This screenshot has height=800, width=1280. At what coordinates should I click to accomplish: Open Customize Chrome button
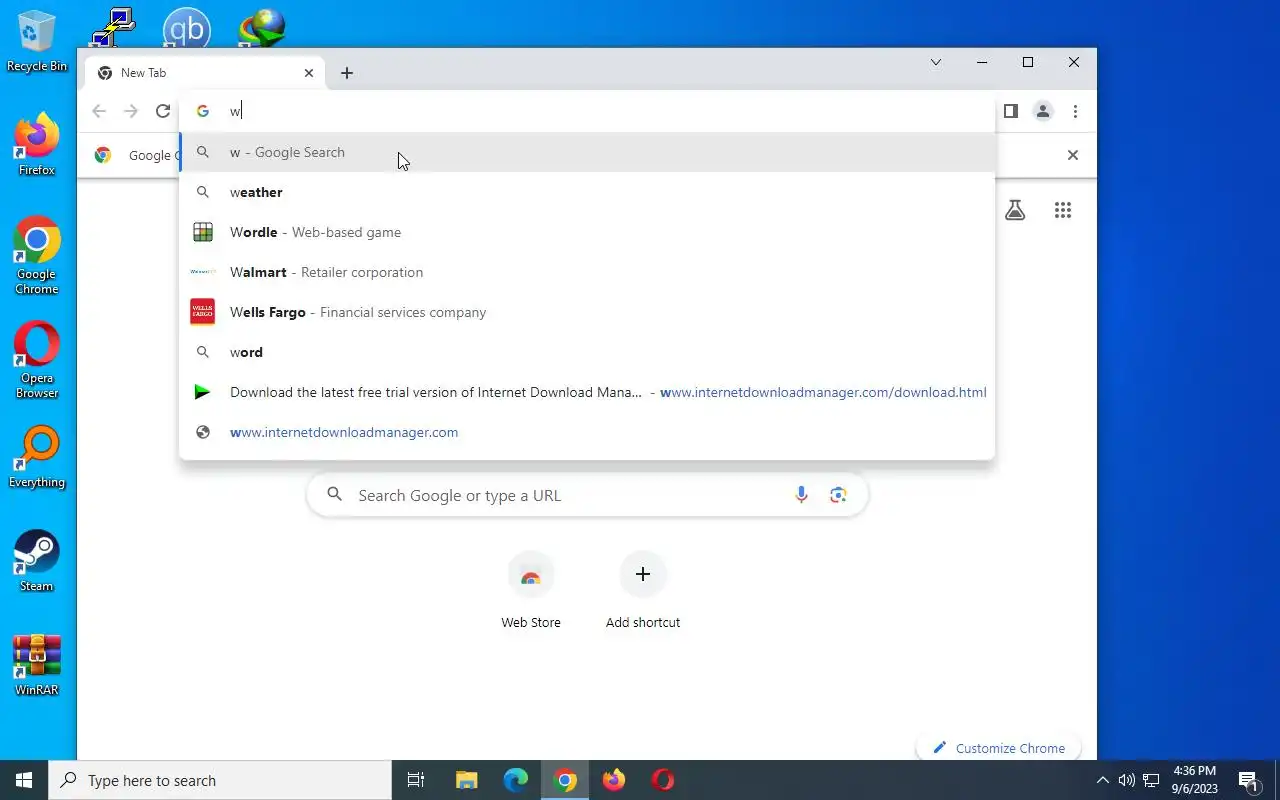tap(998, 748)
